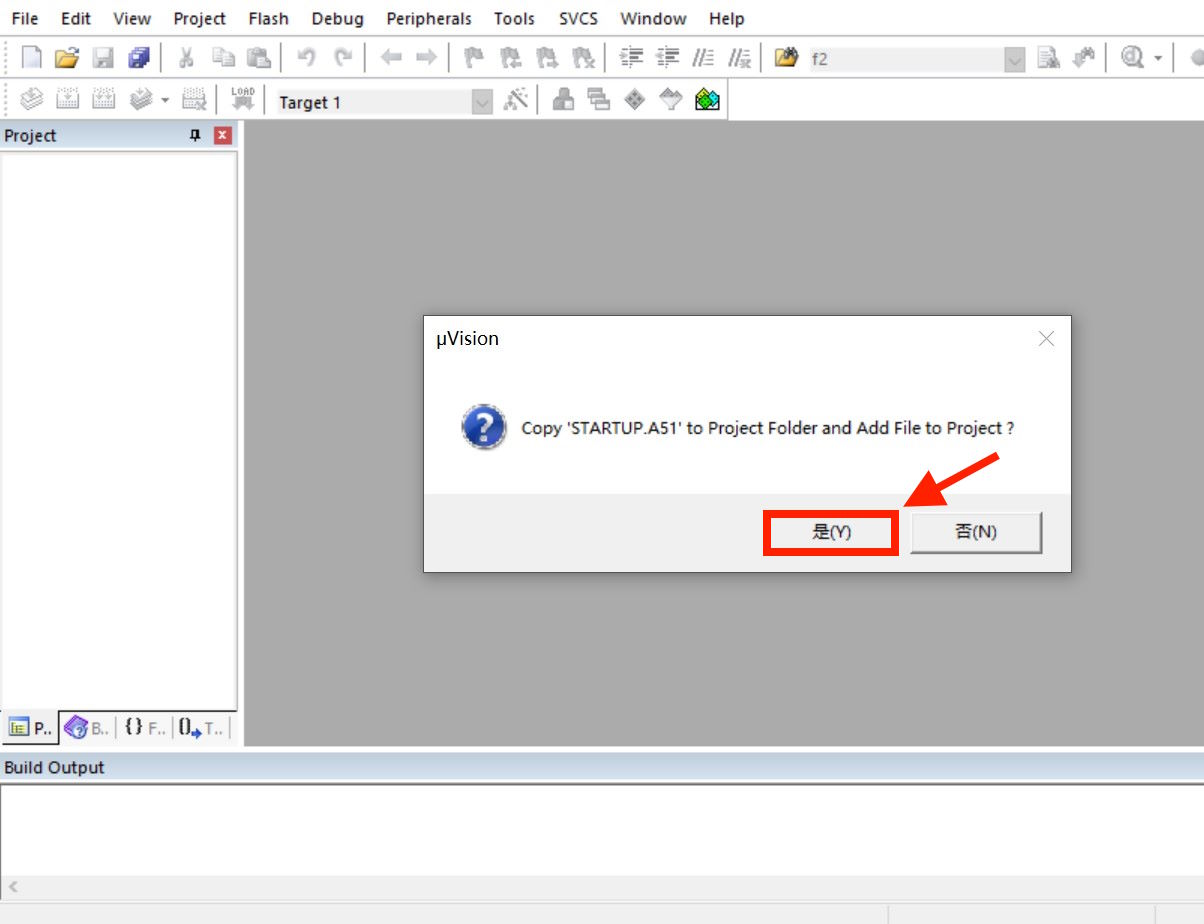Viewport: 1204px width, 924px height.
Task: Uncomment the selected lines
Action: [x=740, y=58]
